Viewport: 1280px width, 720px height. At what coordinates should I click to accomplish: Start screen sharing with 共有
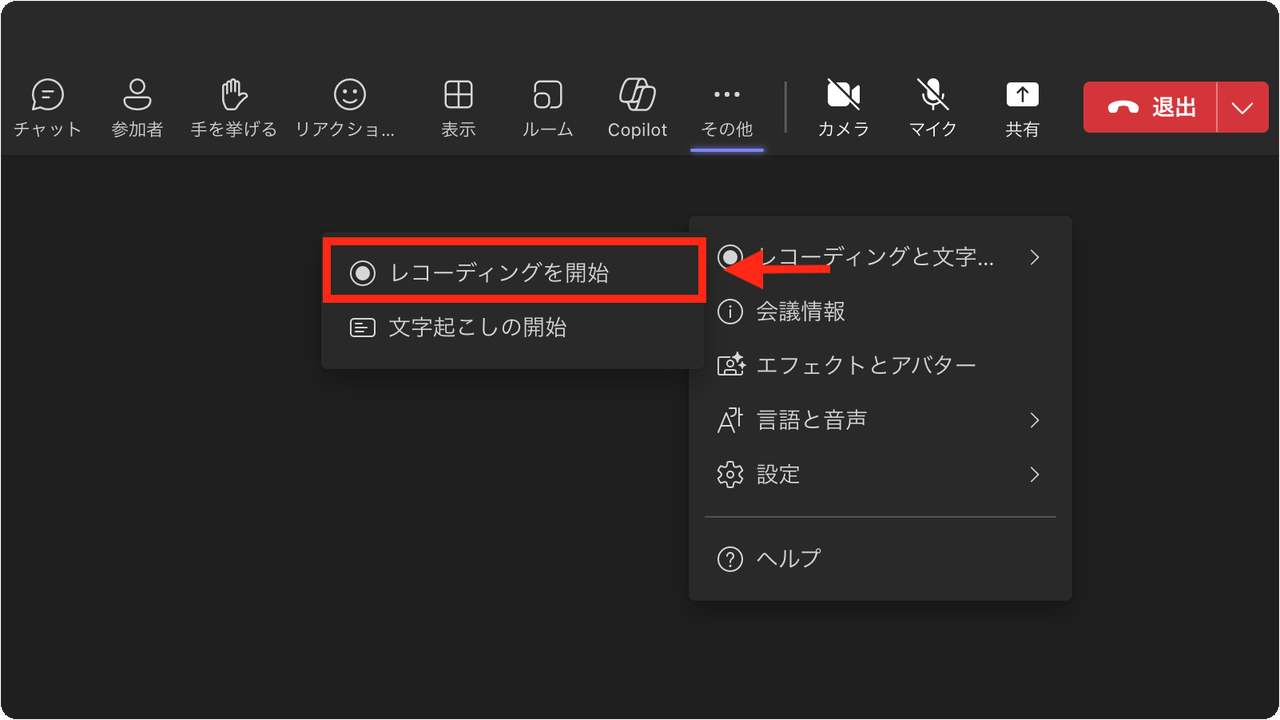pos(1022,108)
